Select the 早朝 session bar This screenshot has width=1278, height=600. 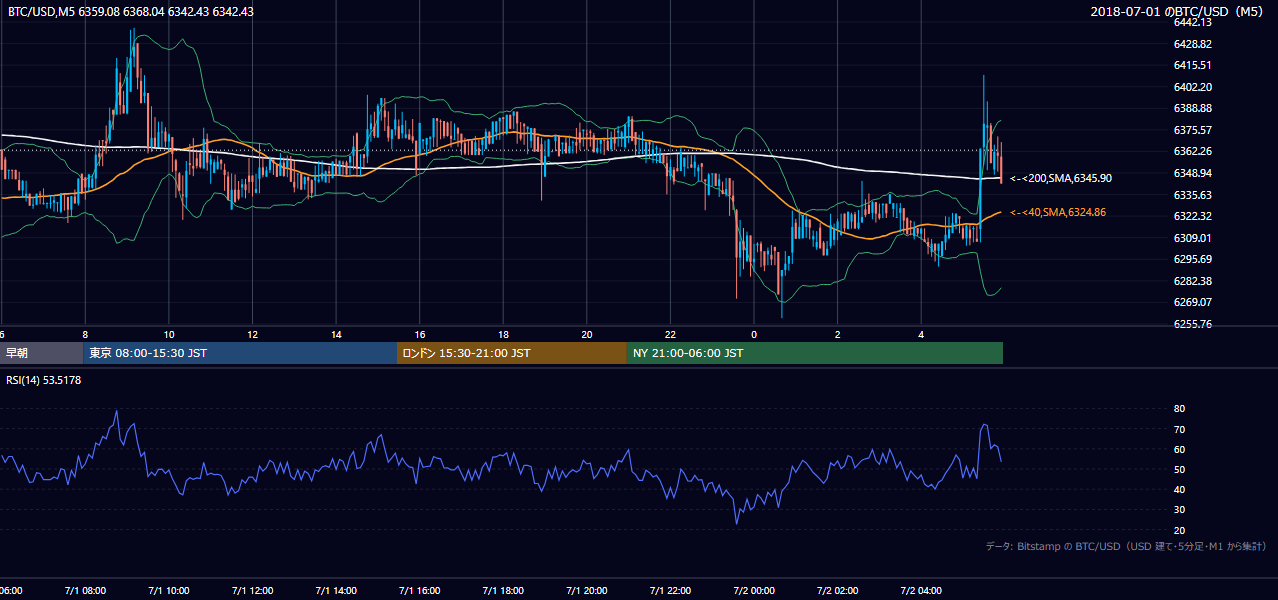41,353
